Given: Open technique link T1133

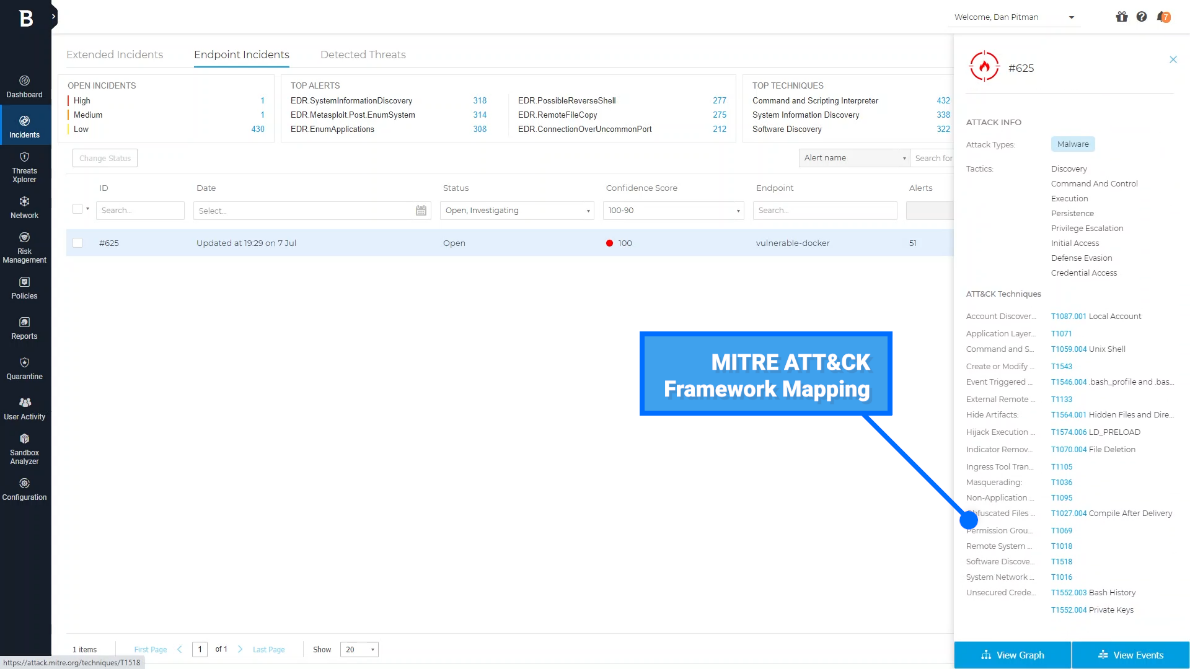Looking at the screenshot, I should click(x=1061, y=399).
